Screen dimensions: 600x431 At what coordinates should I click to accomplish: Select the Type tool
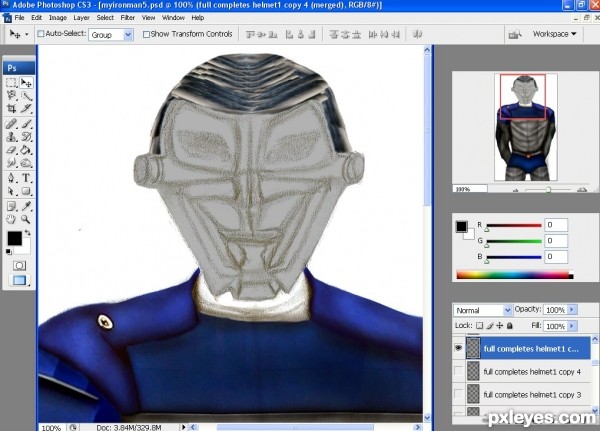(26, 178)
